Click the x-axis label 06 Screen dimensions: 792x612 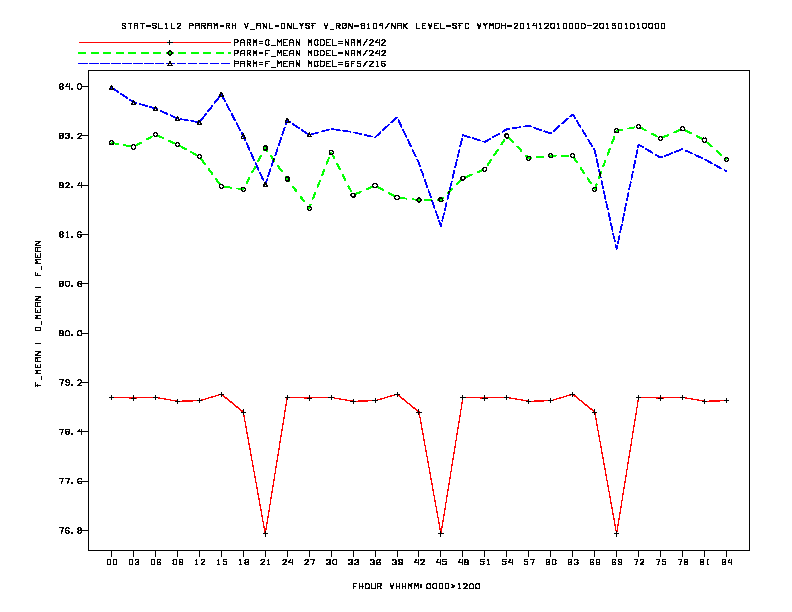tap(156, 562)
